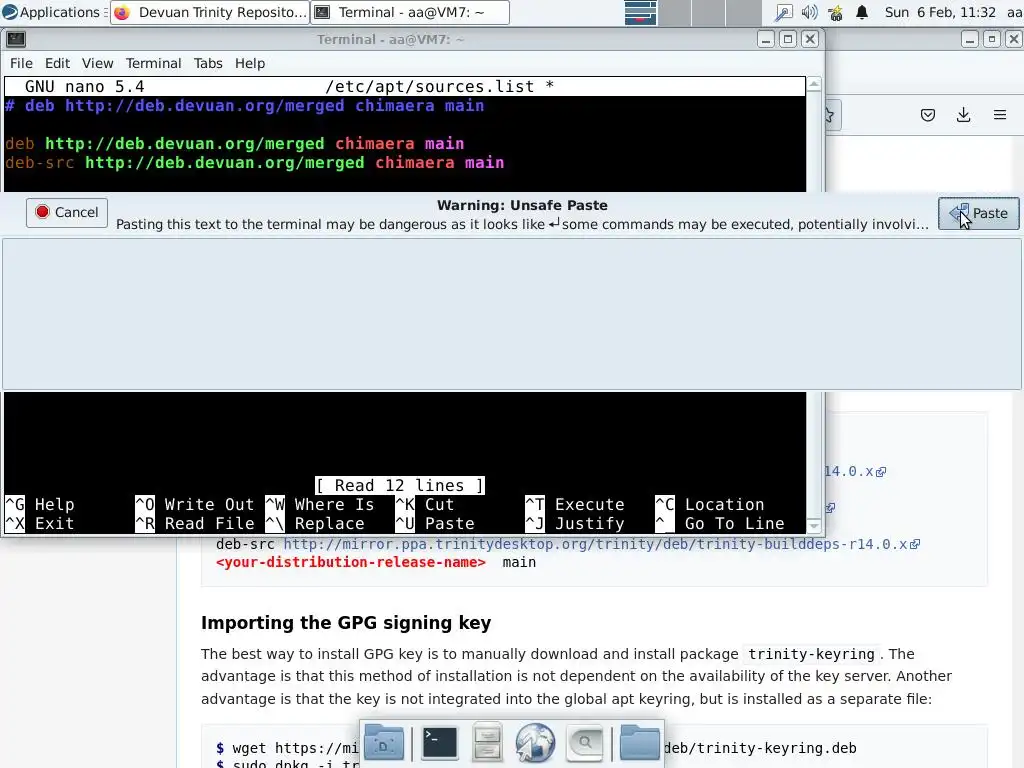The height and width of the screenshot is (768, 1024).
Task: Open the View menu in Terminal
Action: [x=97, y=63]
